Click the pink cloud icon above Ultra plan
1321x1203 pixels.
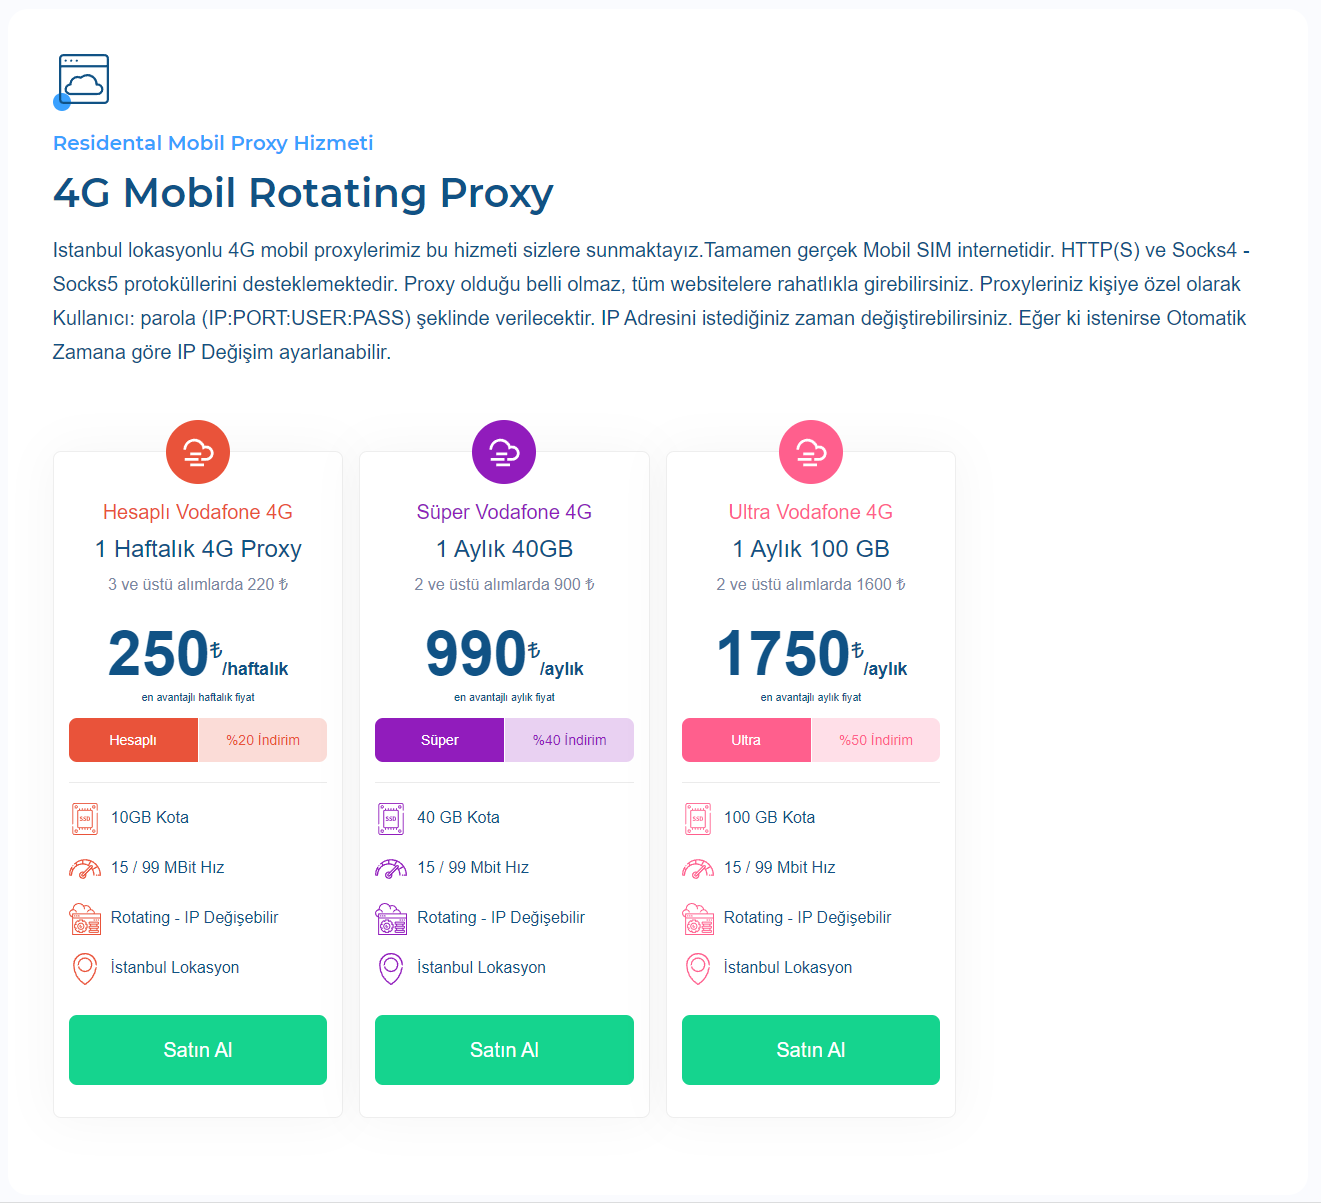pyautogui.click(x=811, y=452)
